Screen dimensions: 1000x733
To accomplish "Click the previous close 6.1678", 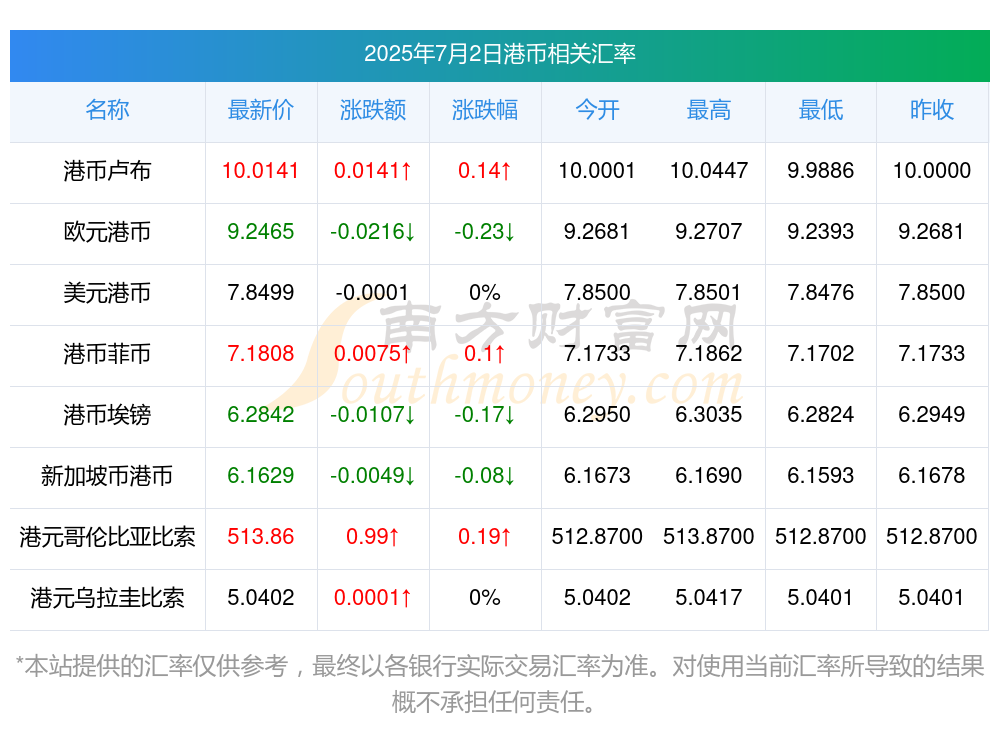I will (932, 476).
